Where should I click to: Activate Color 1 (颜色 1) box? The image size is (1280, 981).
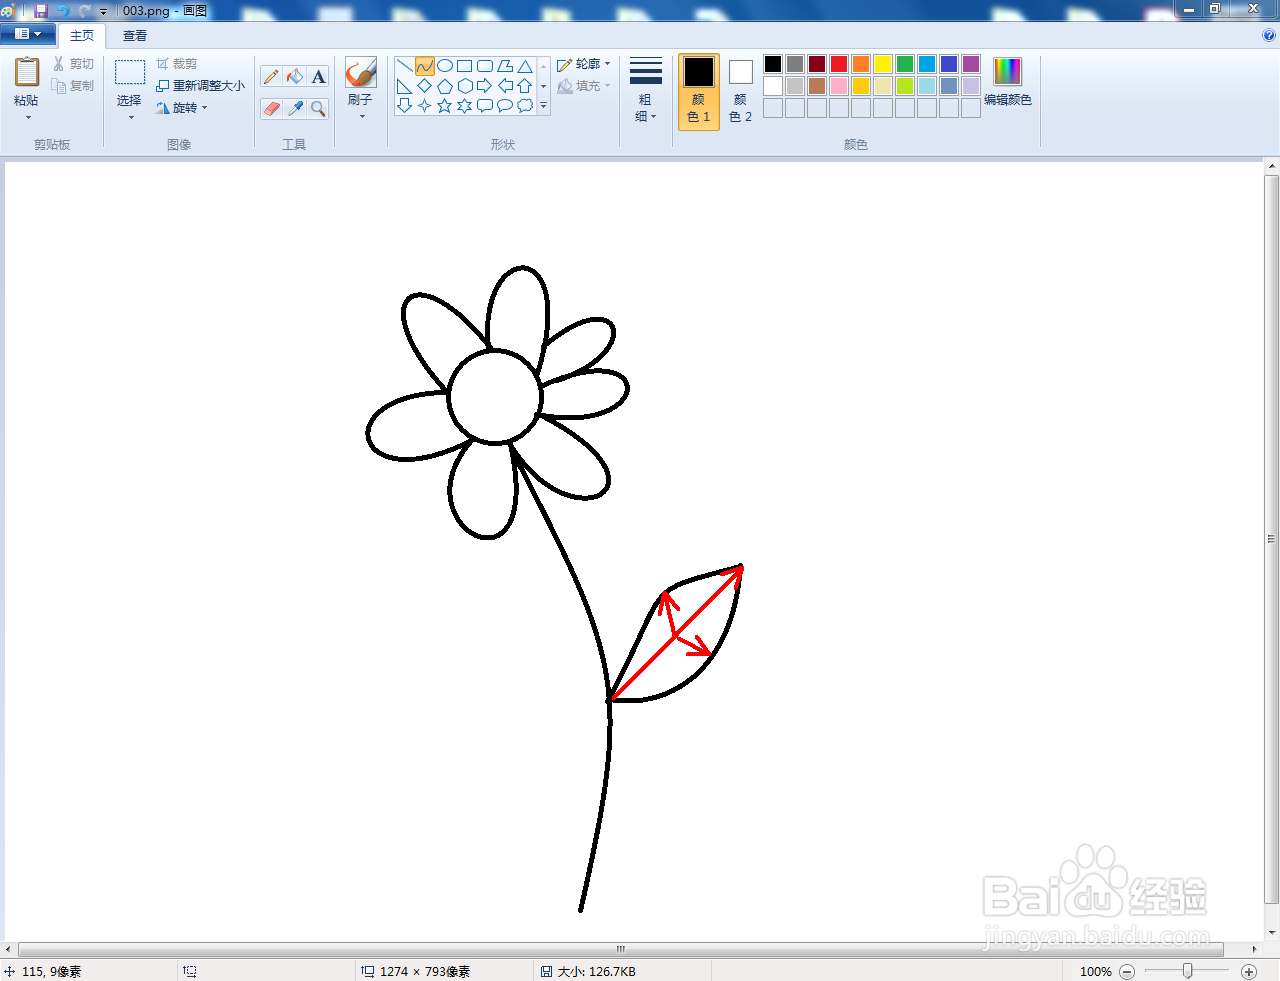click(x=699, y=92)
